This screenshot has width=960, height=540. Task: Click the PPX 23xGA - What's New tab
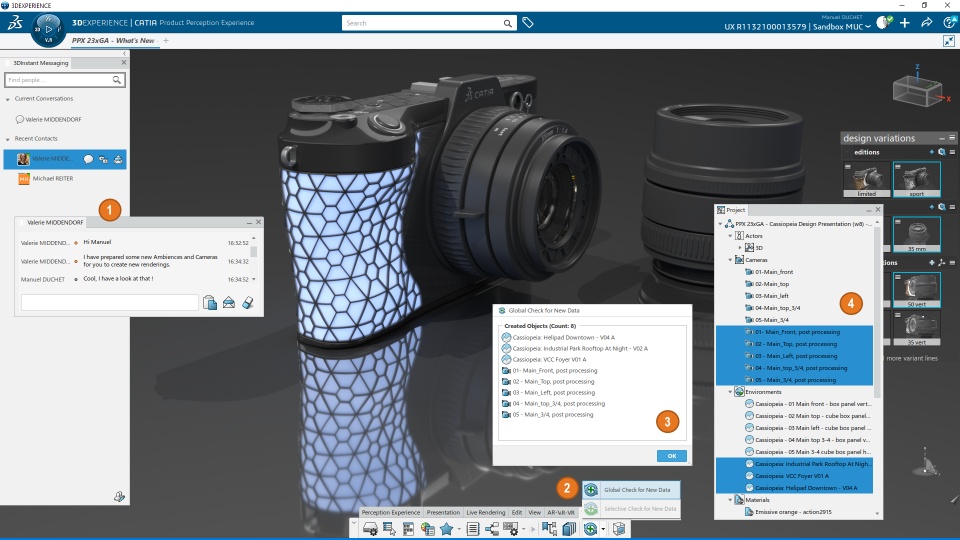(x=113, y=40)
